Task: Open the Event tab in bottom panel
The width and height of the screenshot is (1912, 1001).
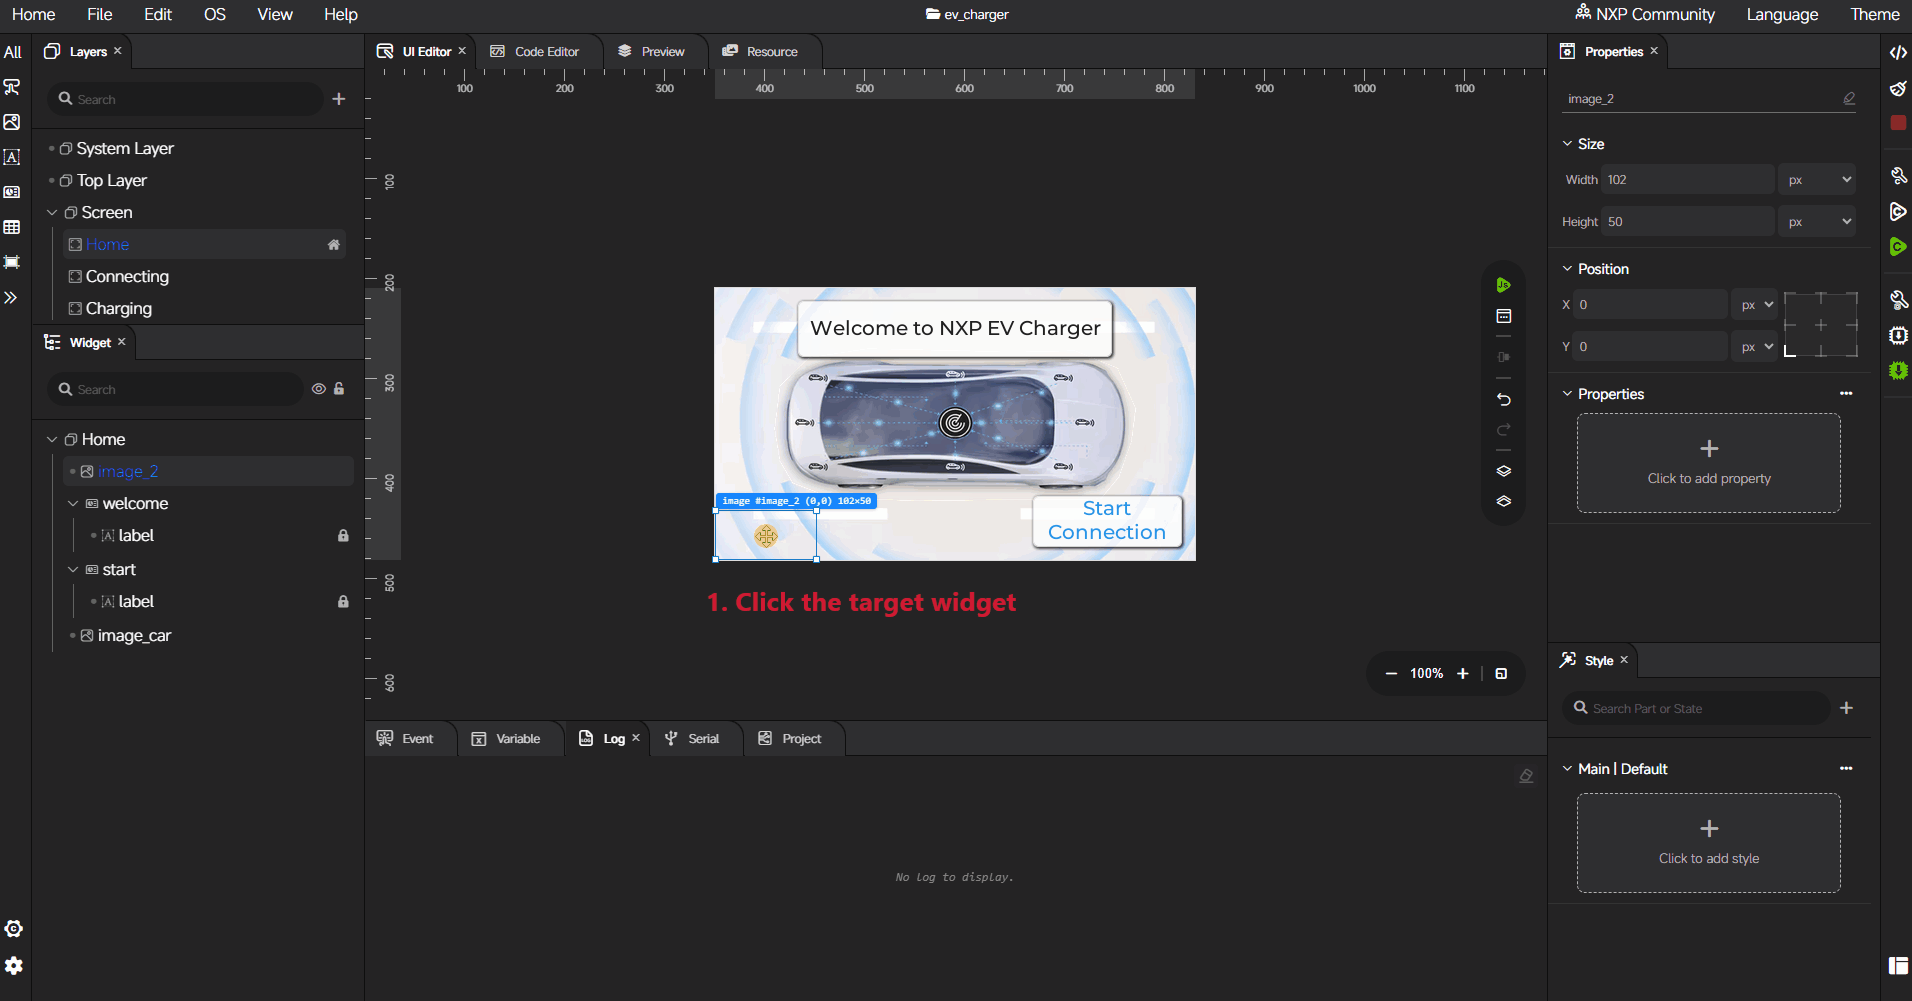Action: click(x=406, y=738)
